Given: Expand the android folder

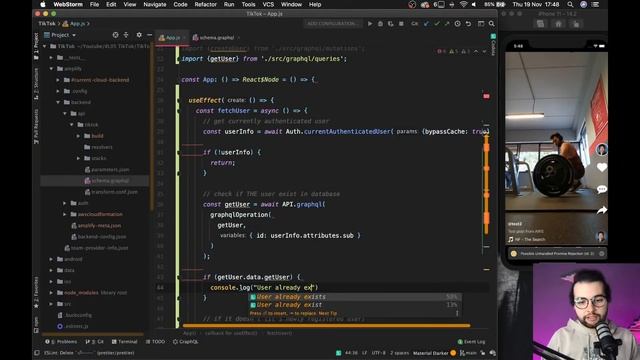Looking at the screenshot, I should tap(51, 259).
